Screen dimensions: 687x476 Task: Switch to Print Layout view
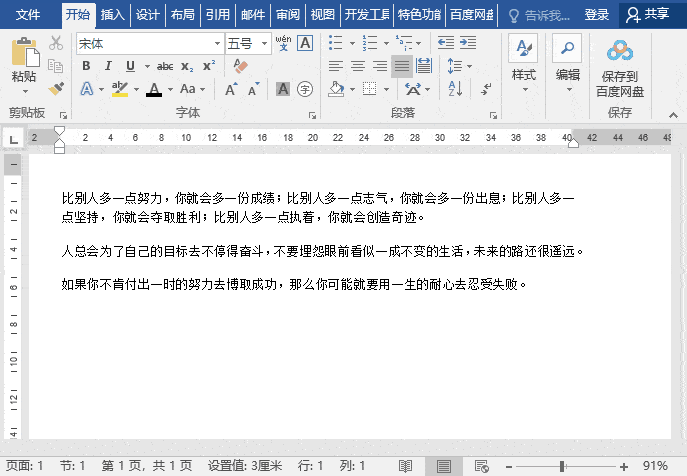[443, 466]
